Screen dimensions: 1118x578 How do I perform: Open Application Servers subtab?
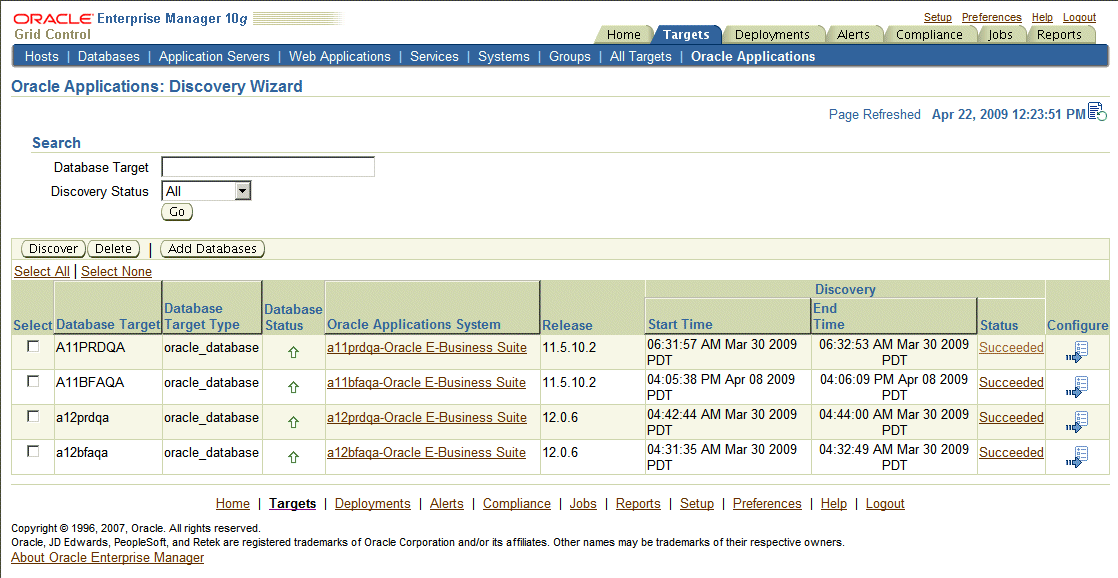click(x=214, y=56)
